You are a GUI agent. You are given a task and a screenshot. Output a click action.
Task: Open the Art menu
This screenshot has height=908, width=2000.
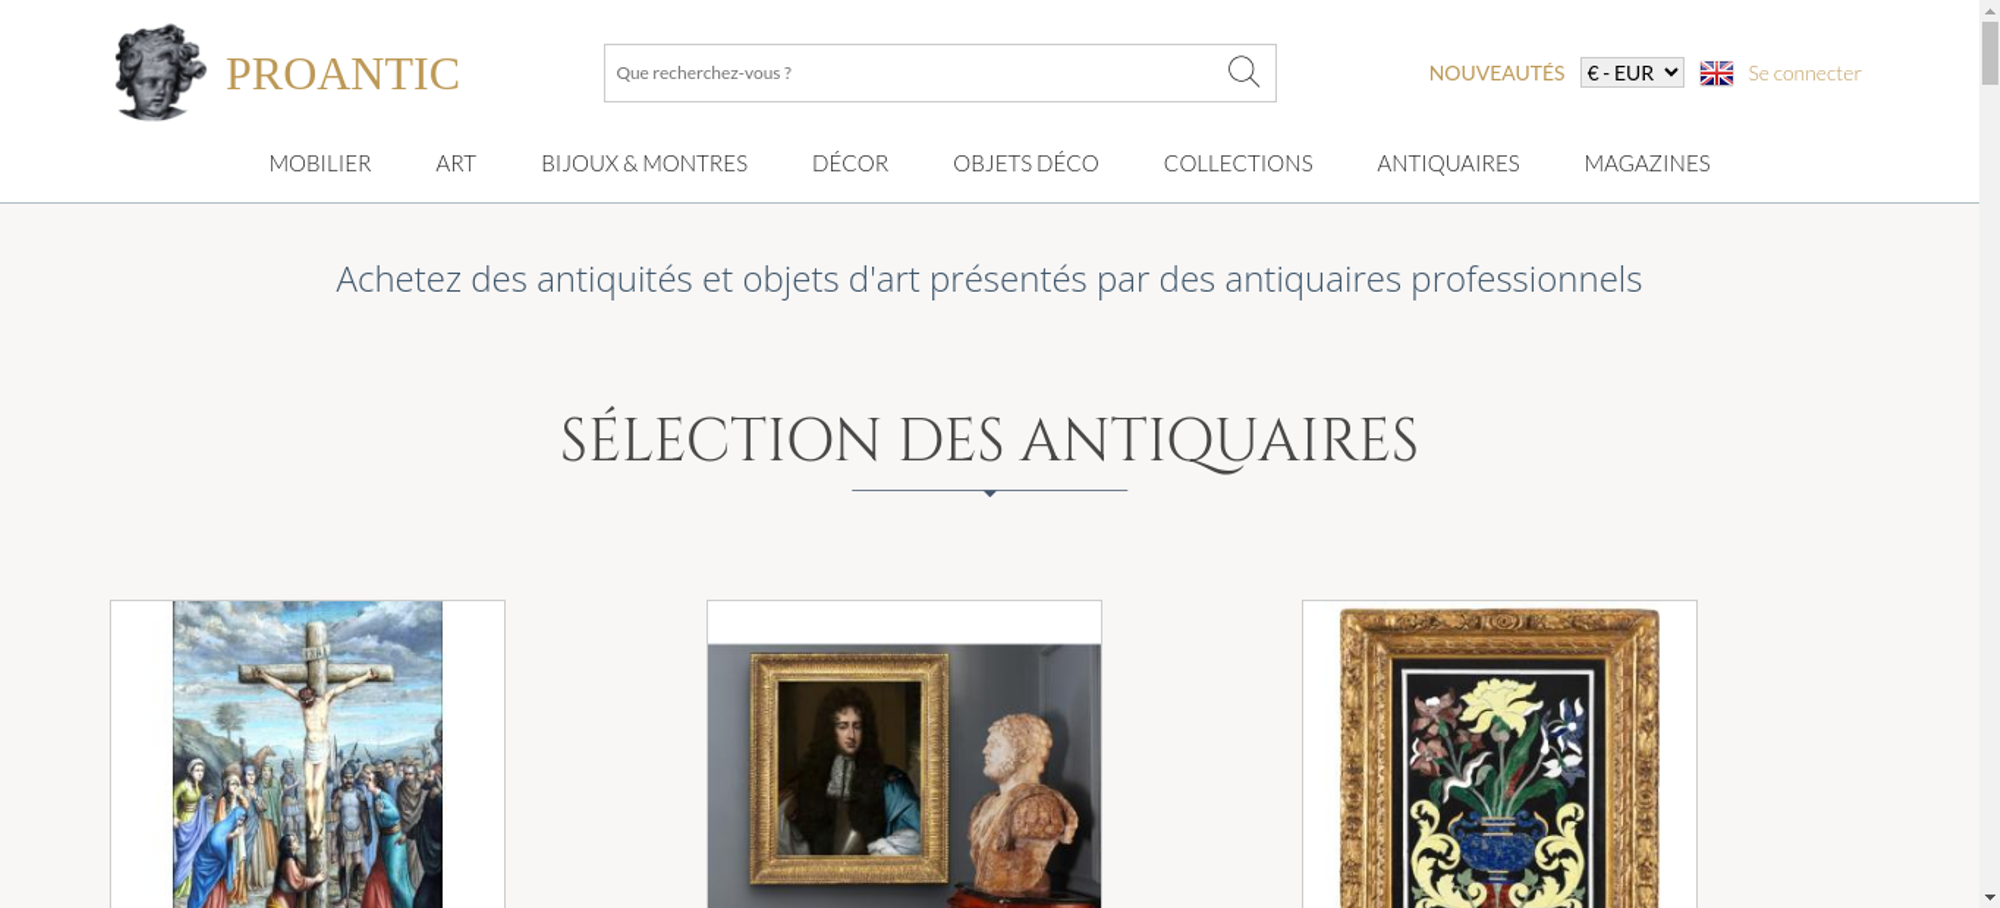coord(456,163)
